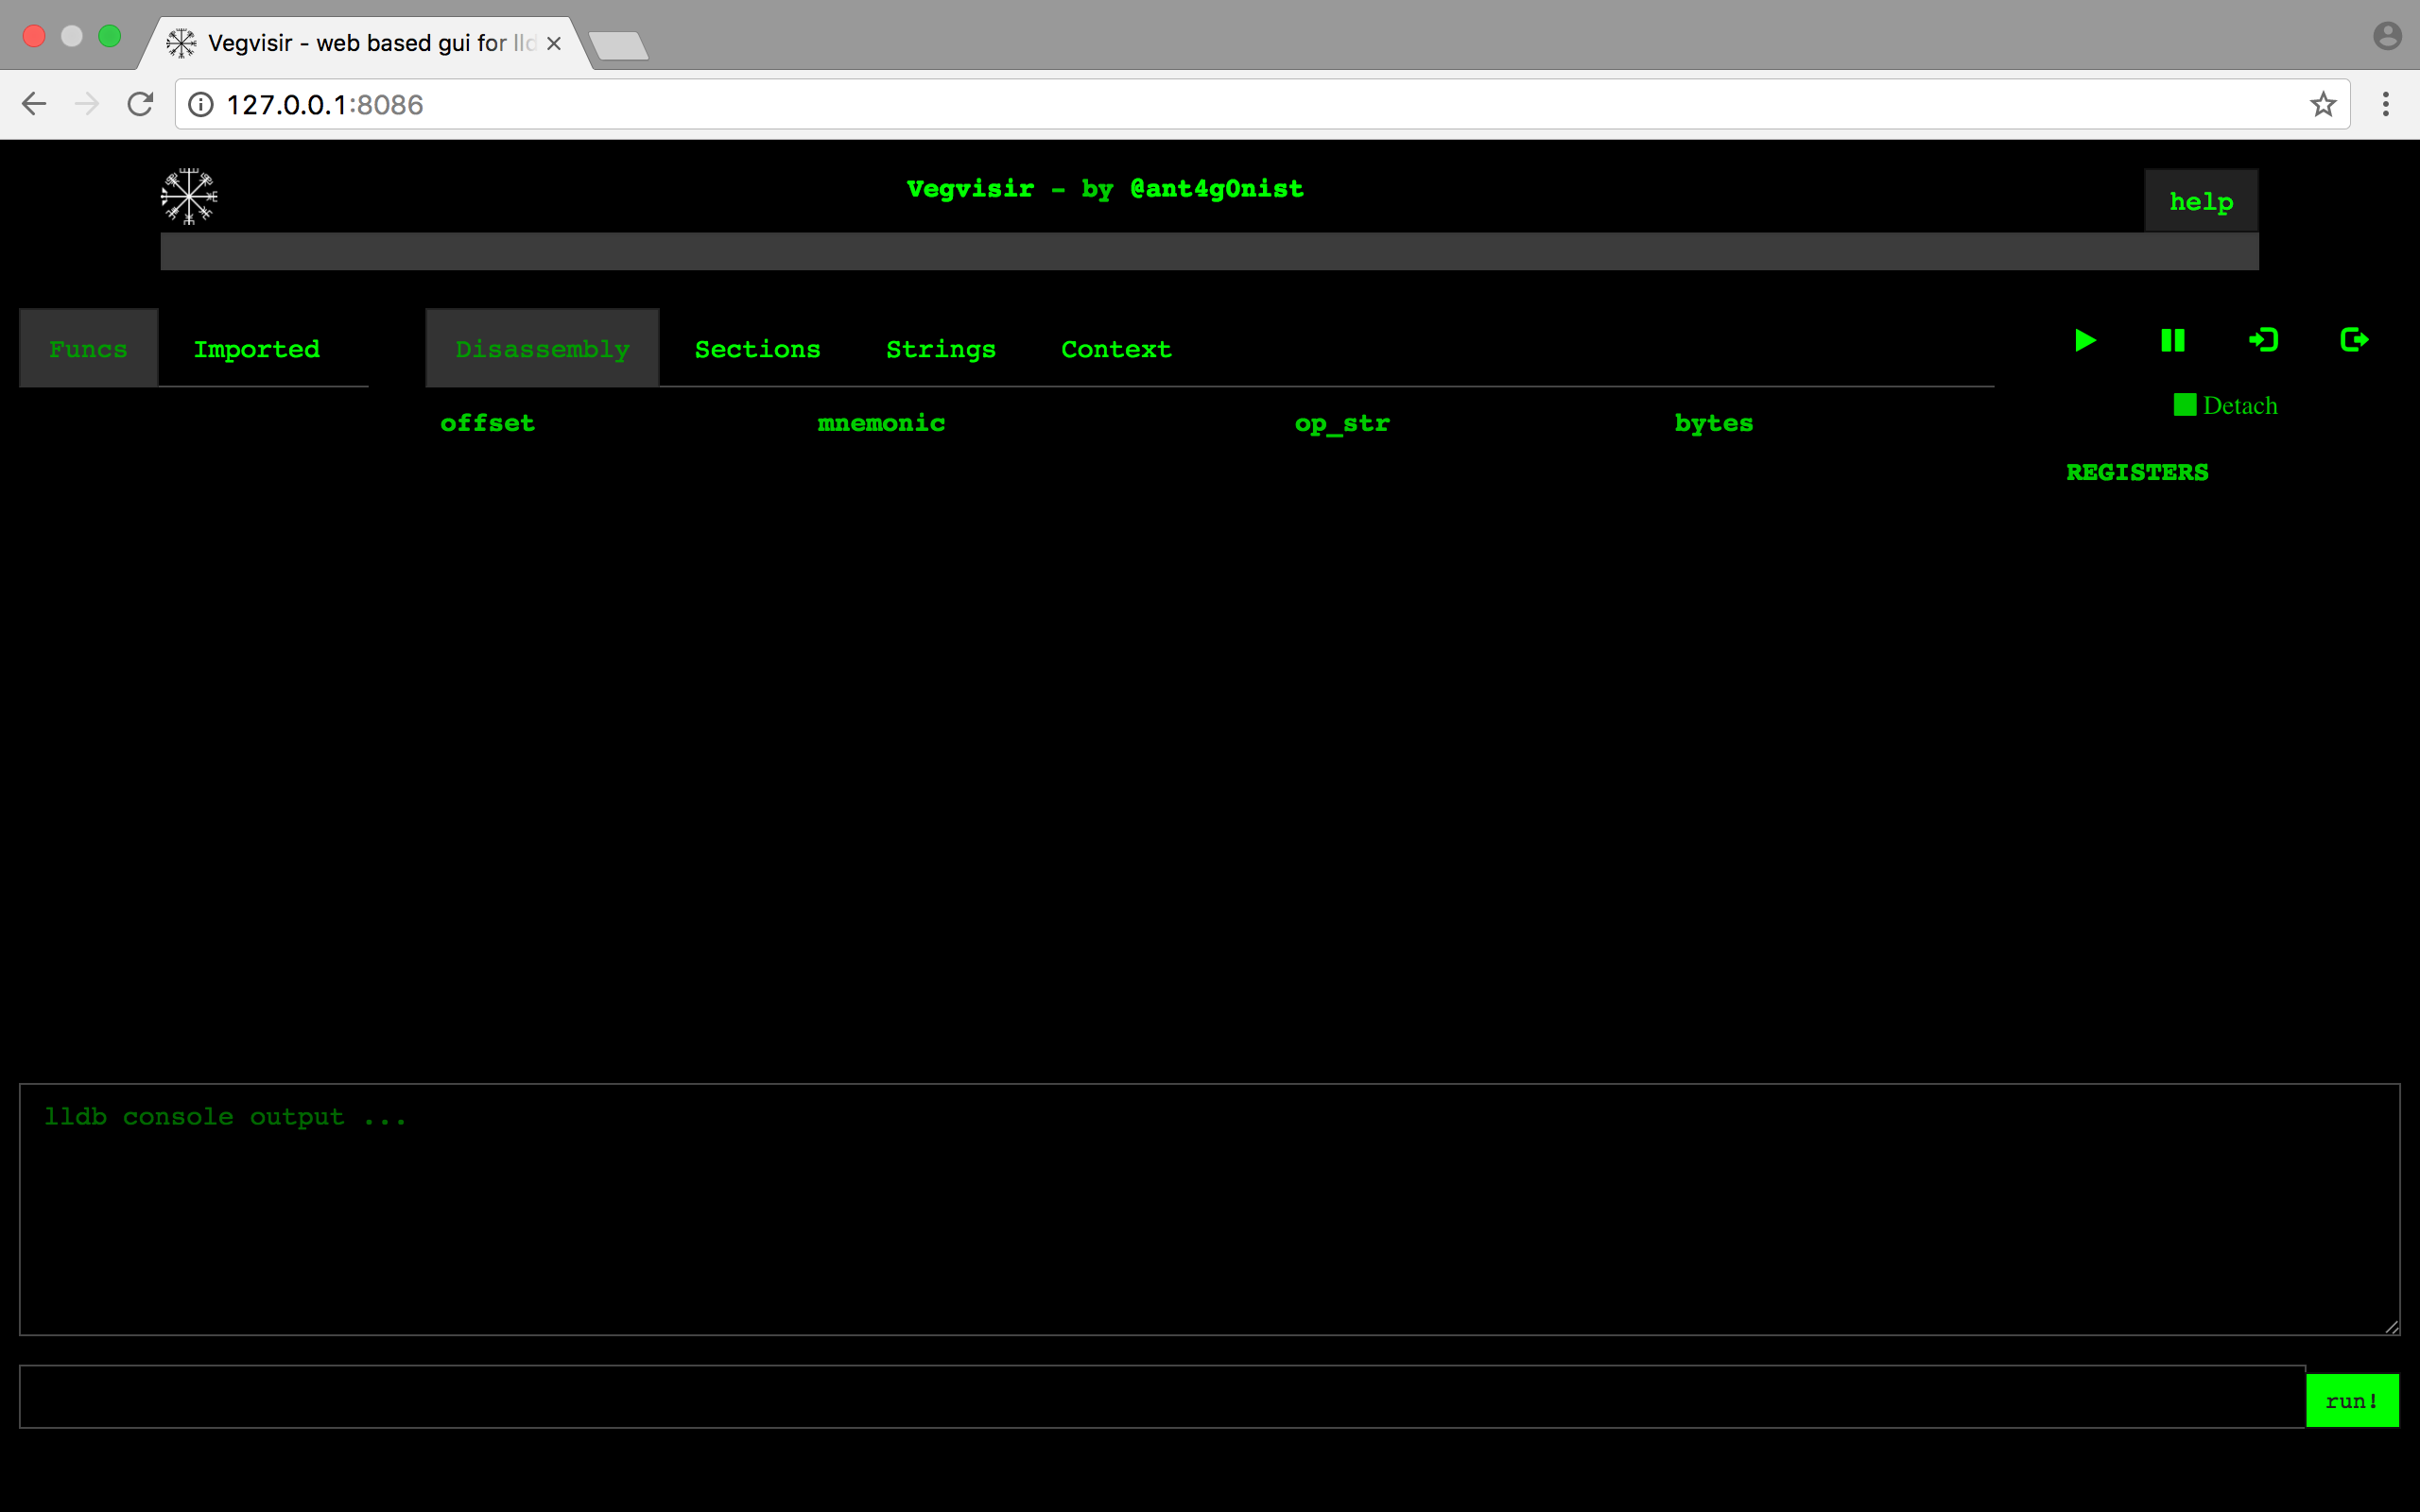Click the help button
The height and width of the screenshot is (1512, 2420).
coord(2200,201)
